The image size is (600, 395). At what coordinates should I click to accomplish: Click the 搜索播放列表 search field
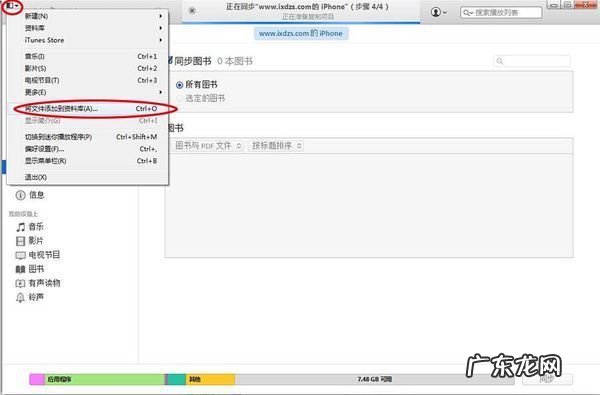tap(501, 13)
